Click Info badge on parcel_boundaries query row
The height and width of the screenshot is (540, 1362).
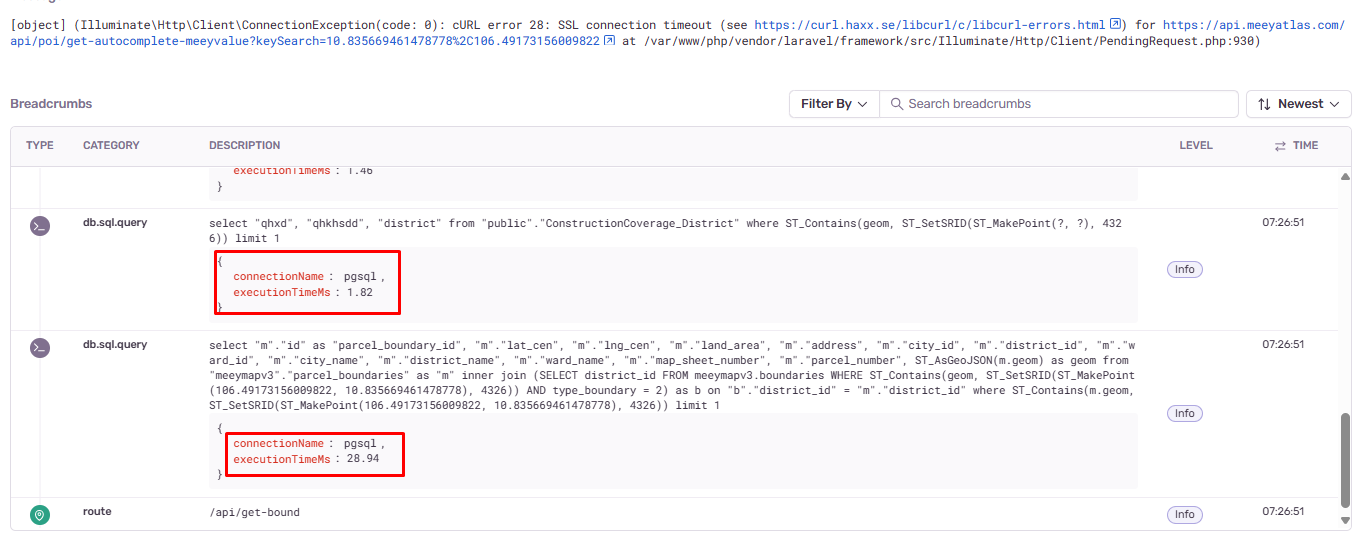coord(1184,413)
